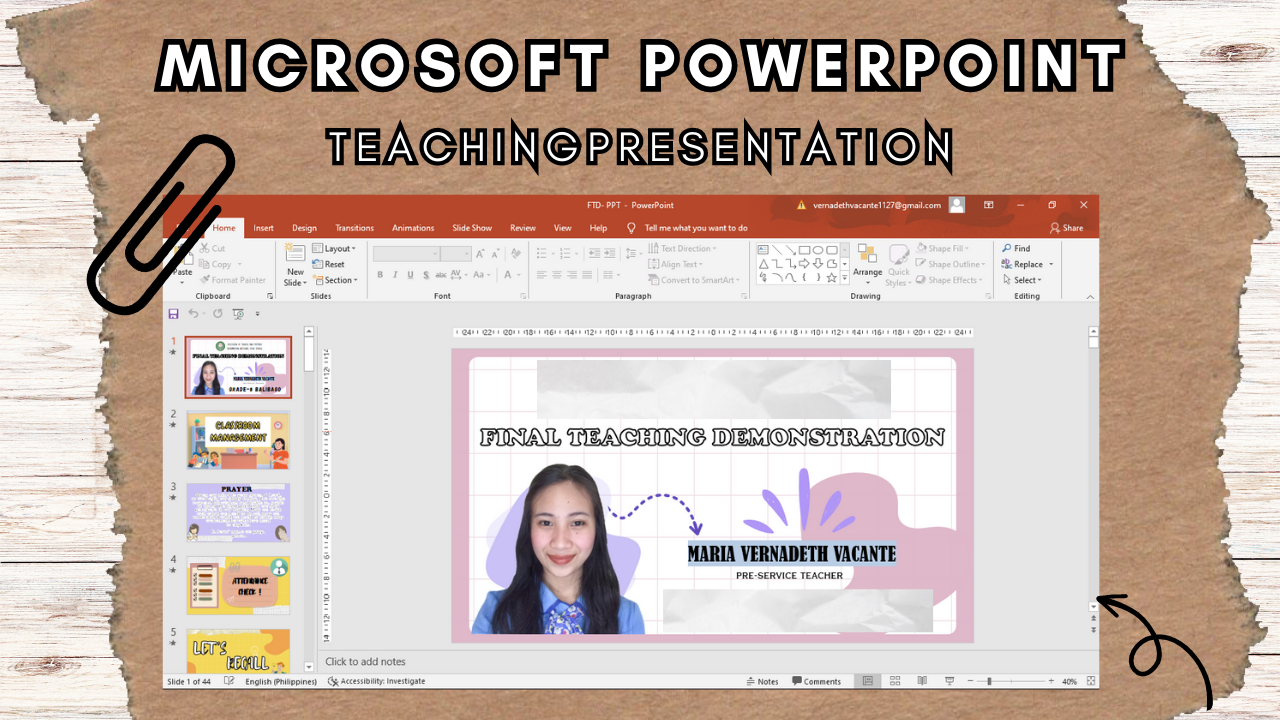Clear all formatting icon
1280x720 pixels.
(514, 254)
